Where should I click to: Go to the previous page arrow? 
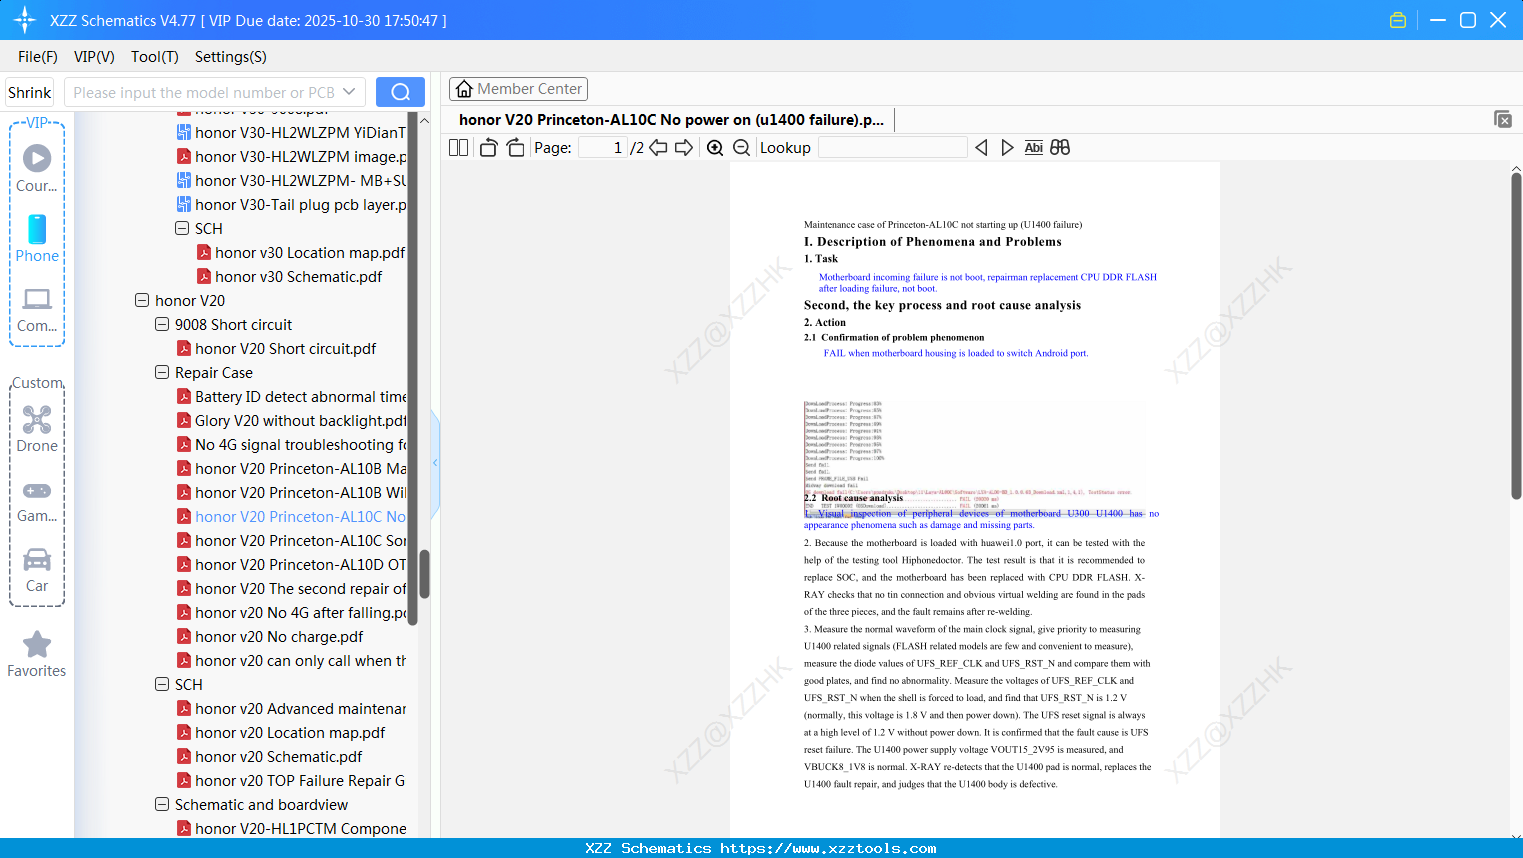(x=658, y=148)
